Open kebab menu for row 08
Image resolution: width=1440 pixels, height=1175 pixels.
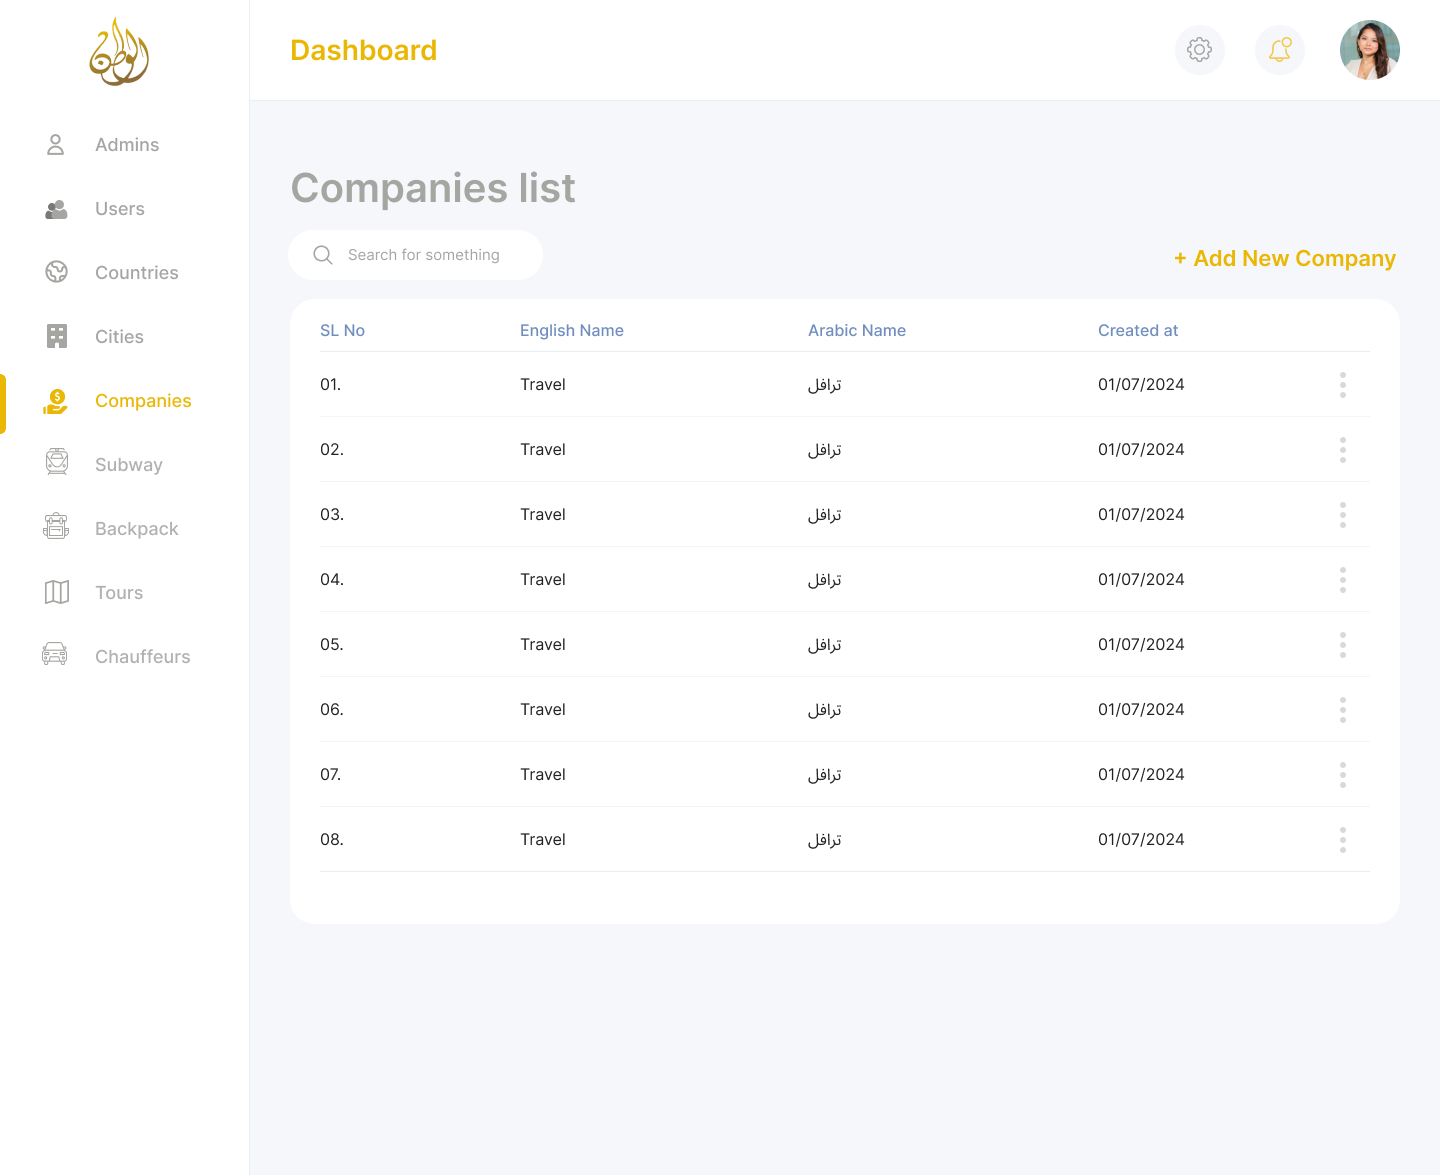(1343, 840)
